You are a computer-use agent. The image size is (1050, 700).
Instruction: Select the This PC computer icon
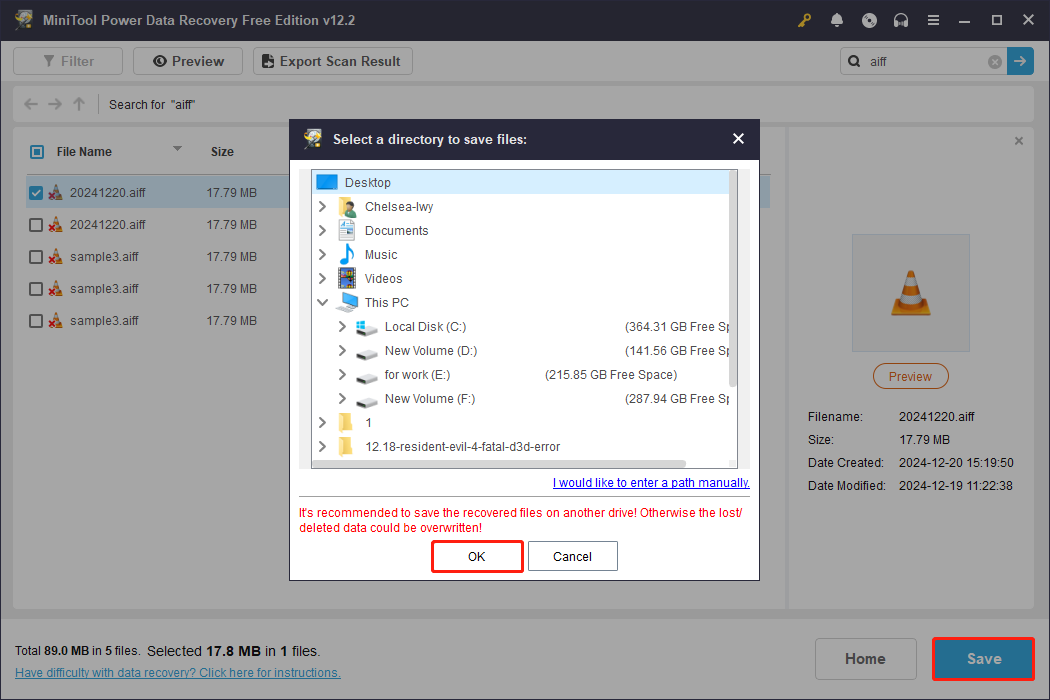[x=347, y=303]
